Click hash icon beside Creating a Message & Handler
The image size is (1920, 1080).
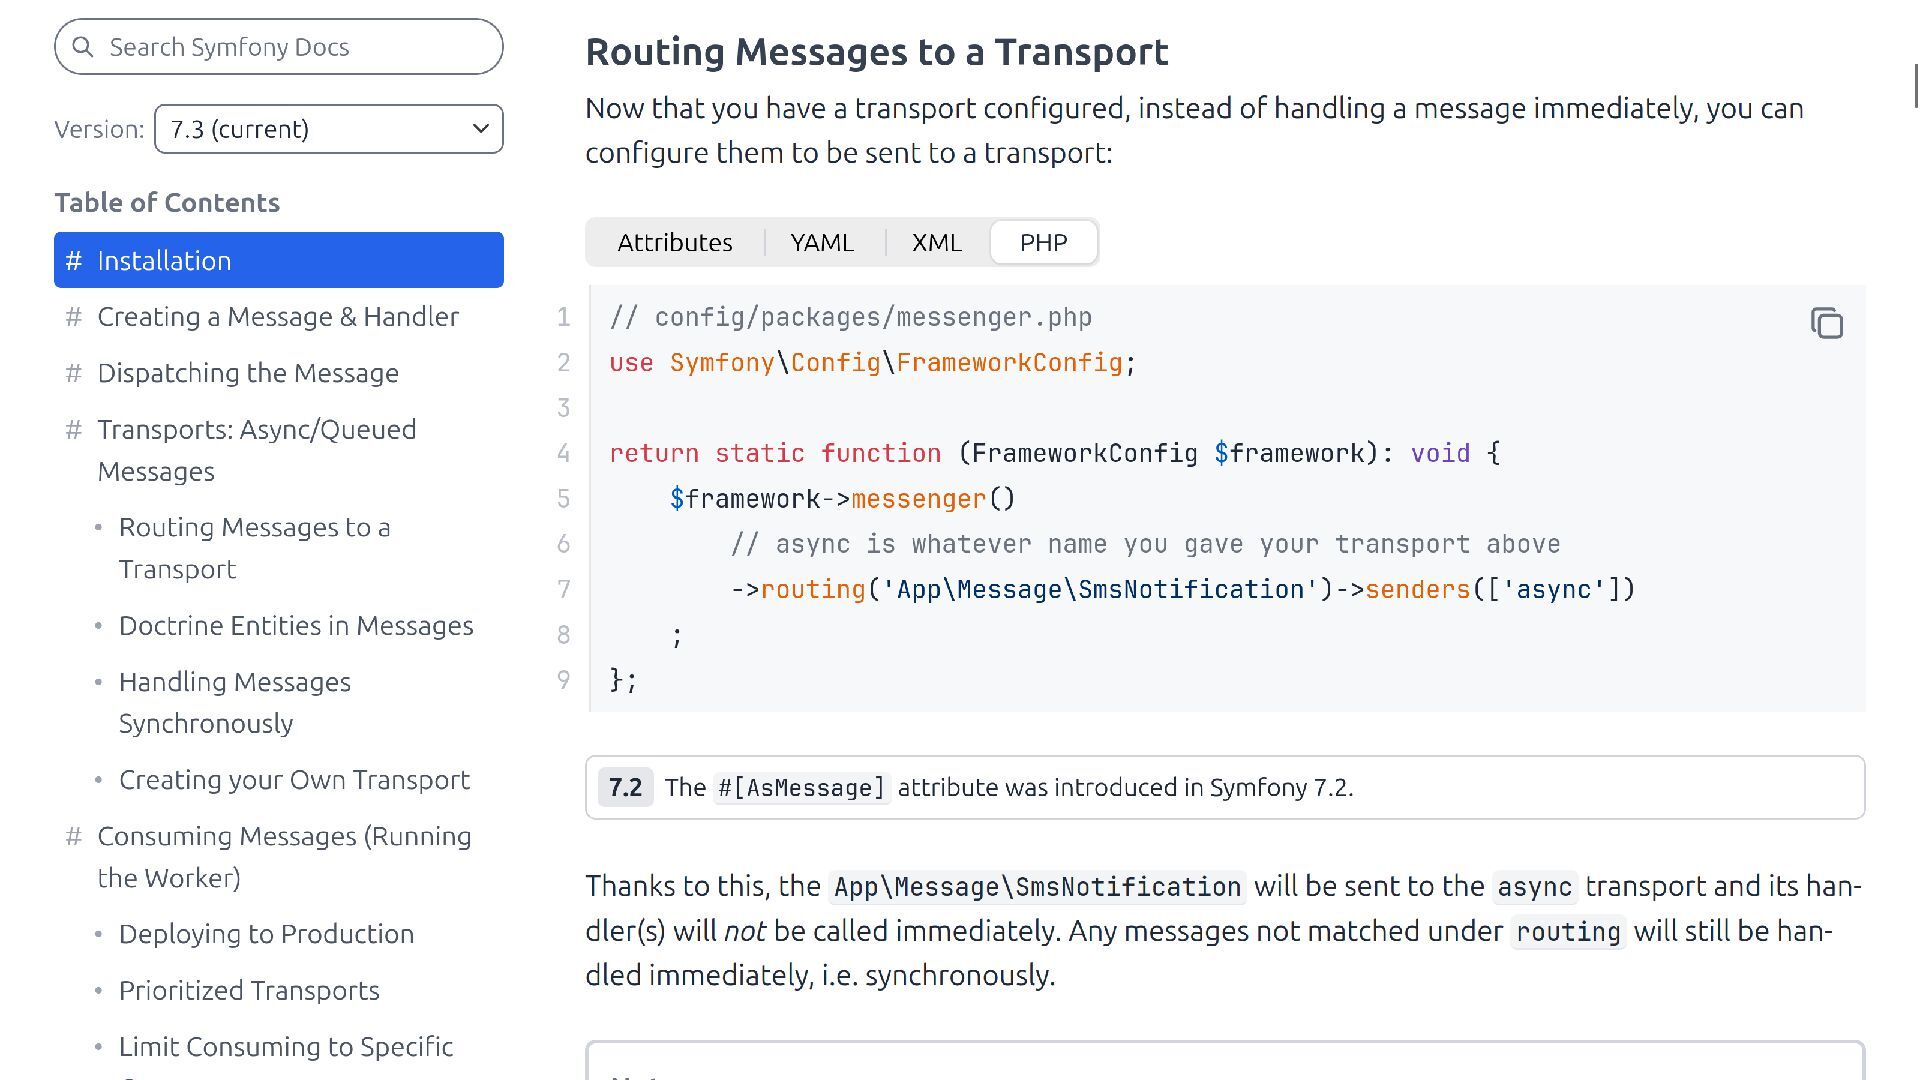73,317
